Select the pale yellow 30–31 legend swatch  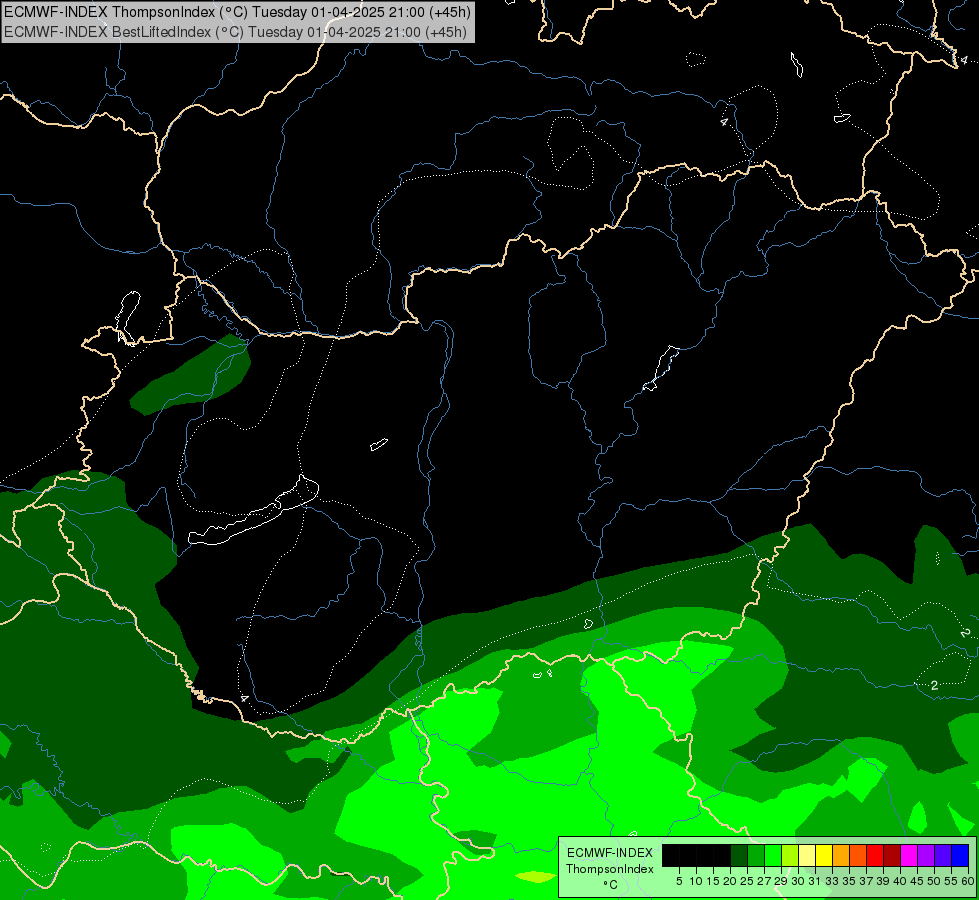click(x=807, y=855)
